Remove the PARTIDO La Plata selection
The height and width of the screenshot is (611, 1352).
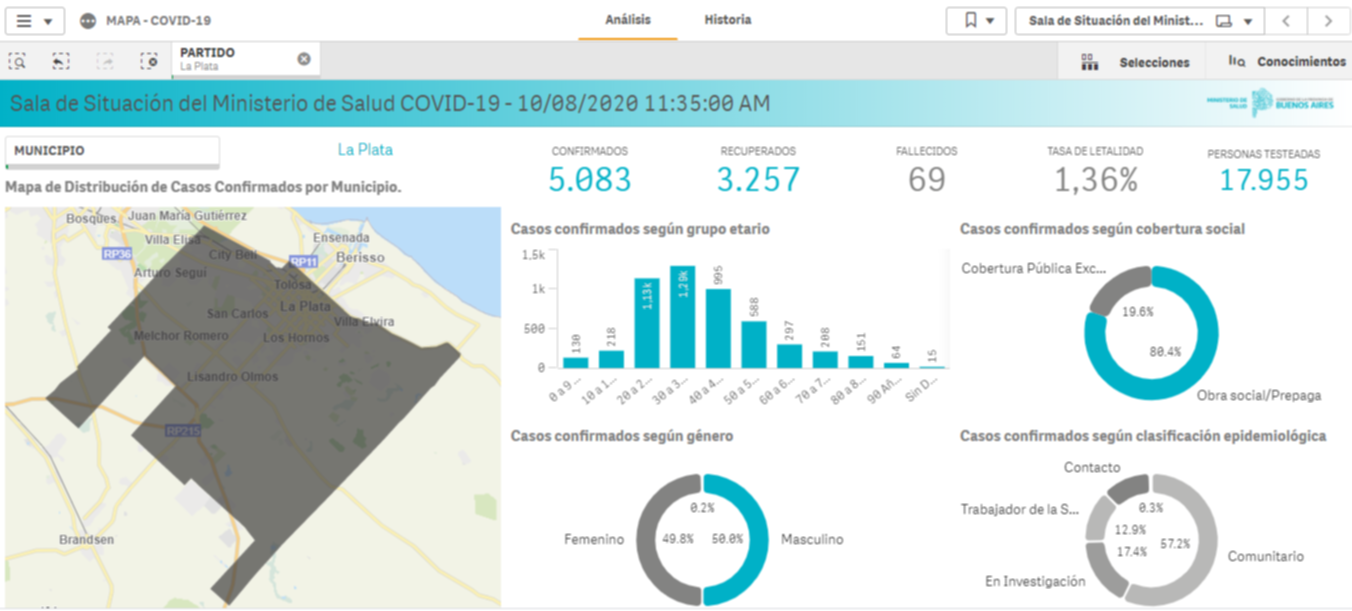304,59
